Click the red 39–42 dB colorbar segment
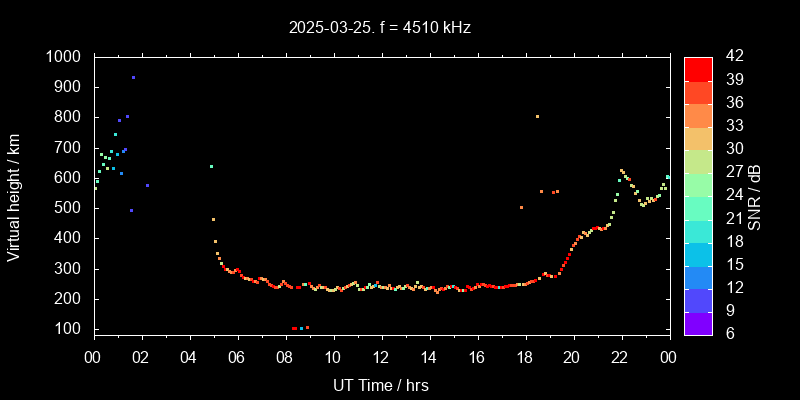Screen dimensions: 800x400 click(x=698, y=68)
